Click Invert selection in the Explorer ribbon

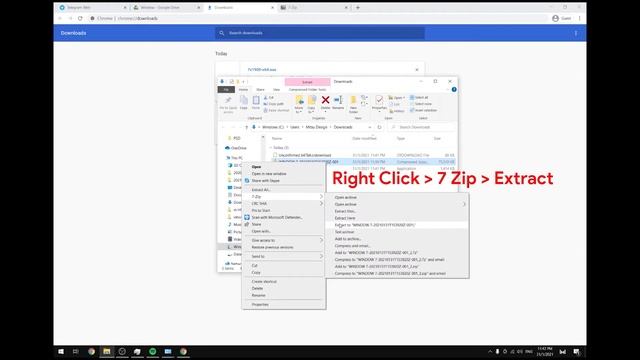click(x=423, y=110)
